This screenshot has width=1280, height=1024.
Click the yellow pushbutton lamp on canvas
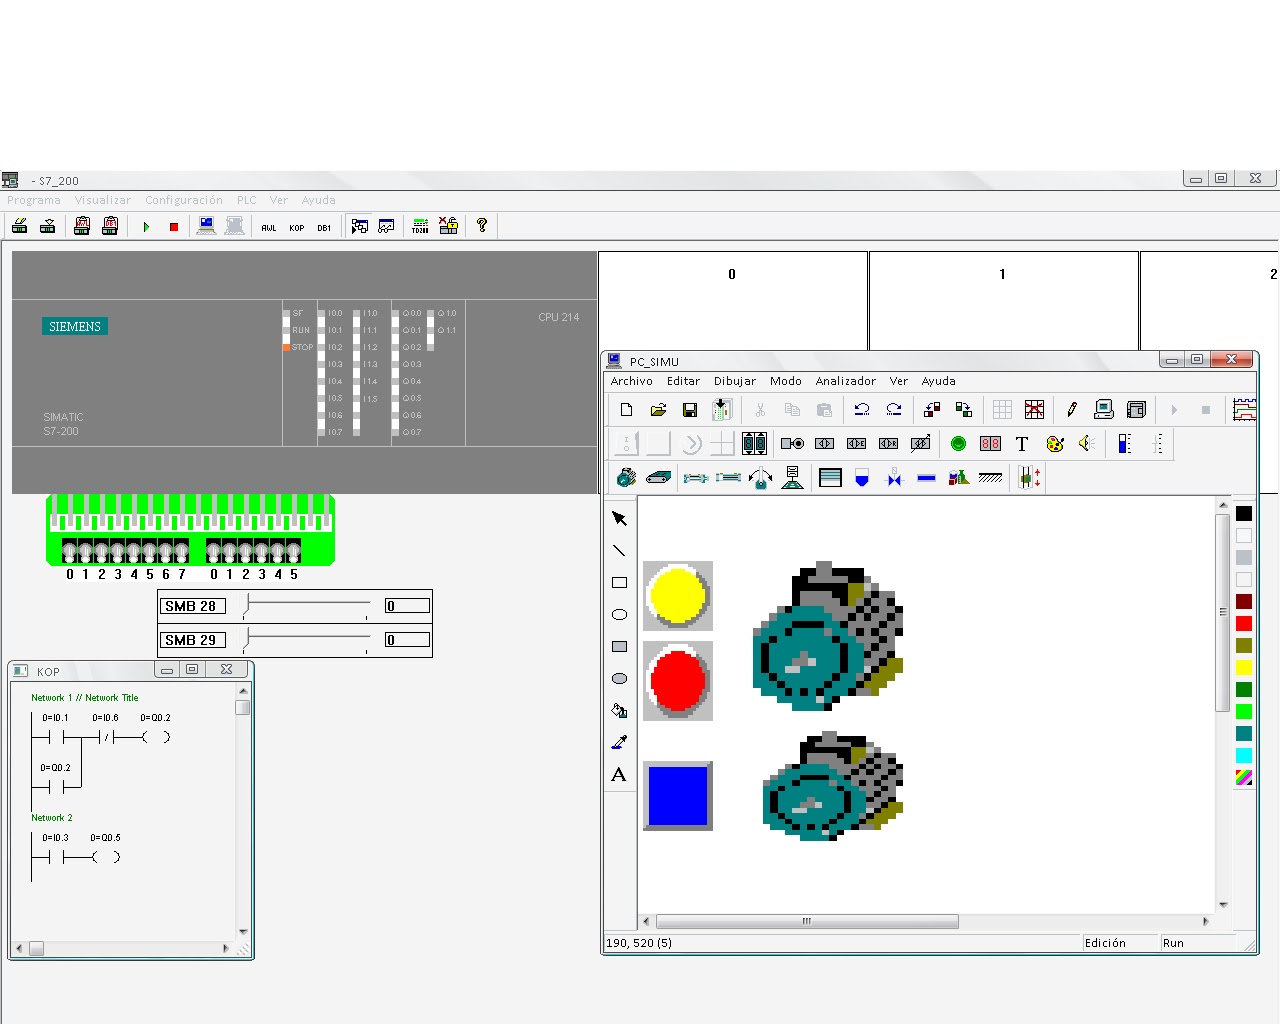[x=678, y=596]
